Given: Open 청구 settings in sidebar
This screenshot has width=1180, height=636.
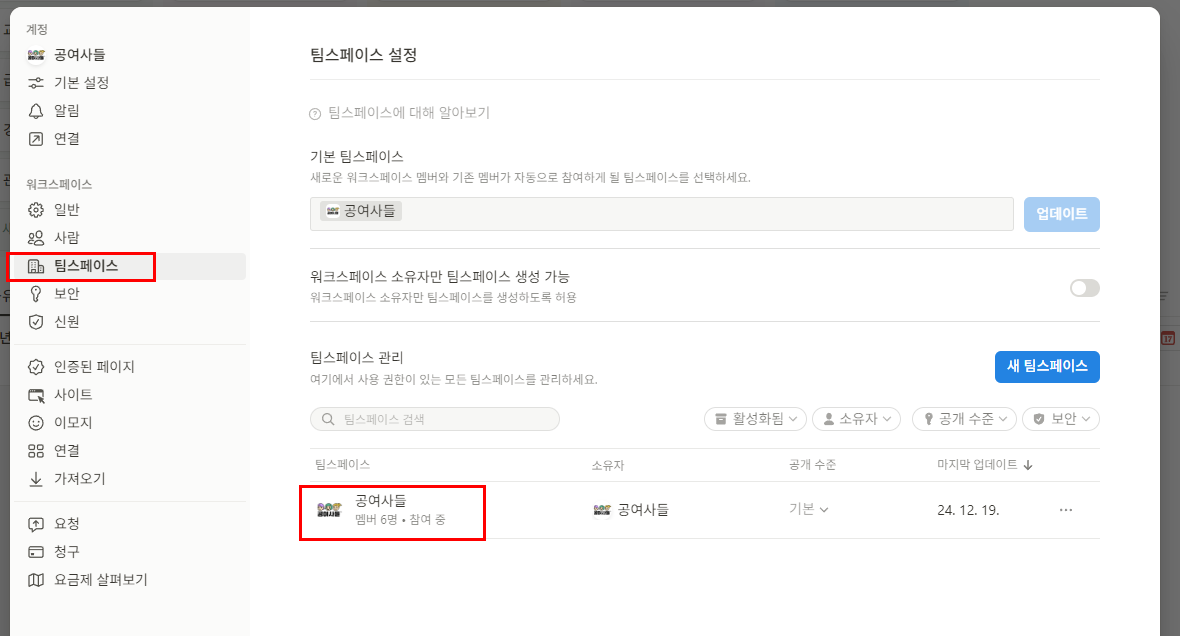Looking at the screenshot, I should pos(67,552).
